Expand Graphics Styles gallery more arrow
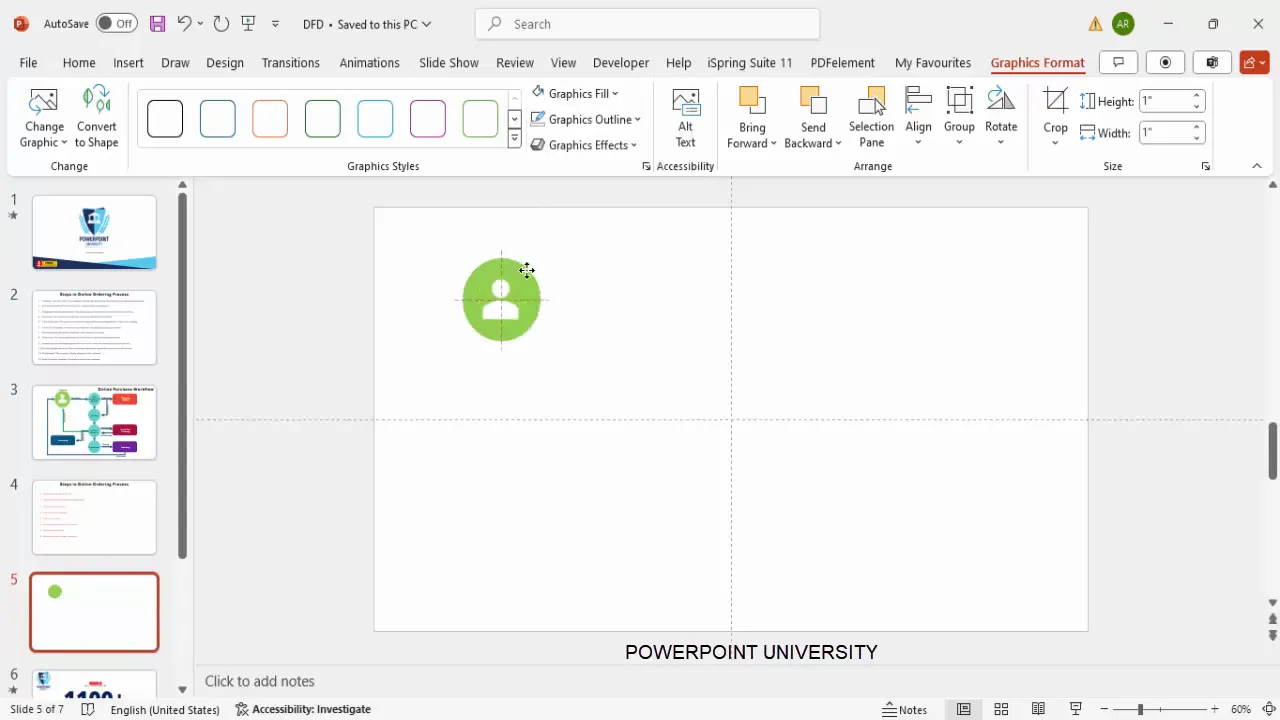 click(x=514, y=140)
